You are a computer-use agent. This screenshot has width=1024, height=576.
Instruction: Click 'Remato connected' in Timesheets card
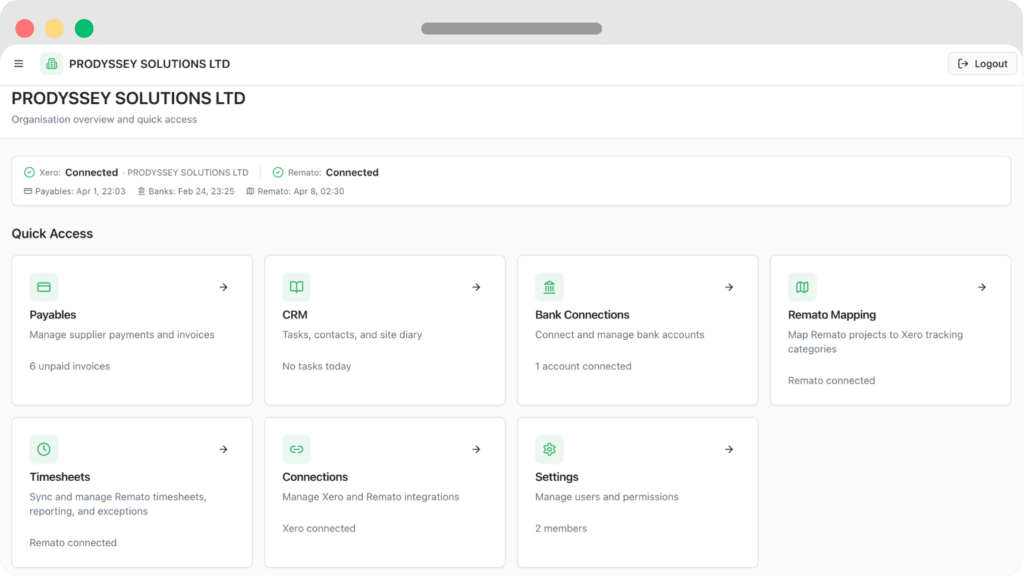73,543
